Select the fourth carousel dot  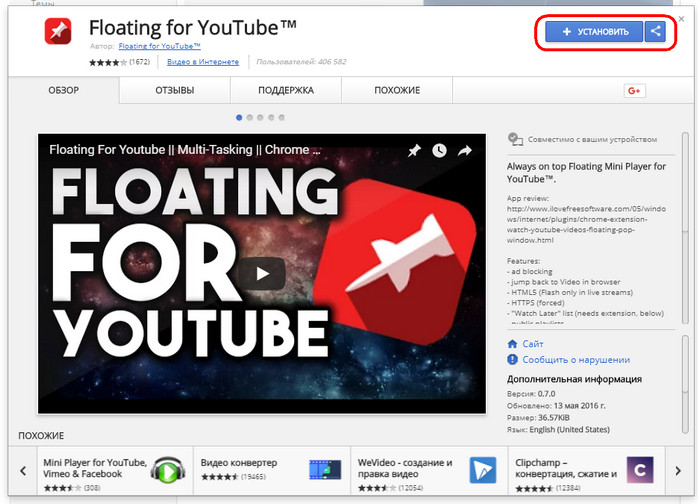(271, 117)
